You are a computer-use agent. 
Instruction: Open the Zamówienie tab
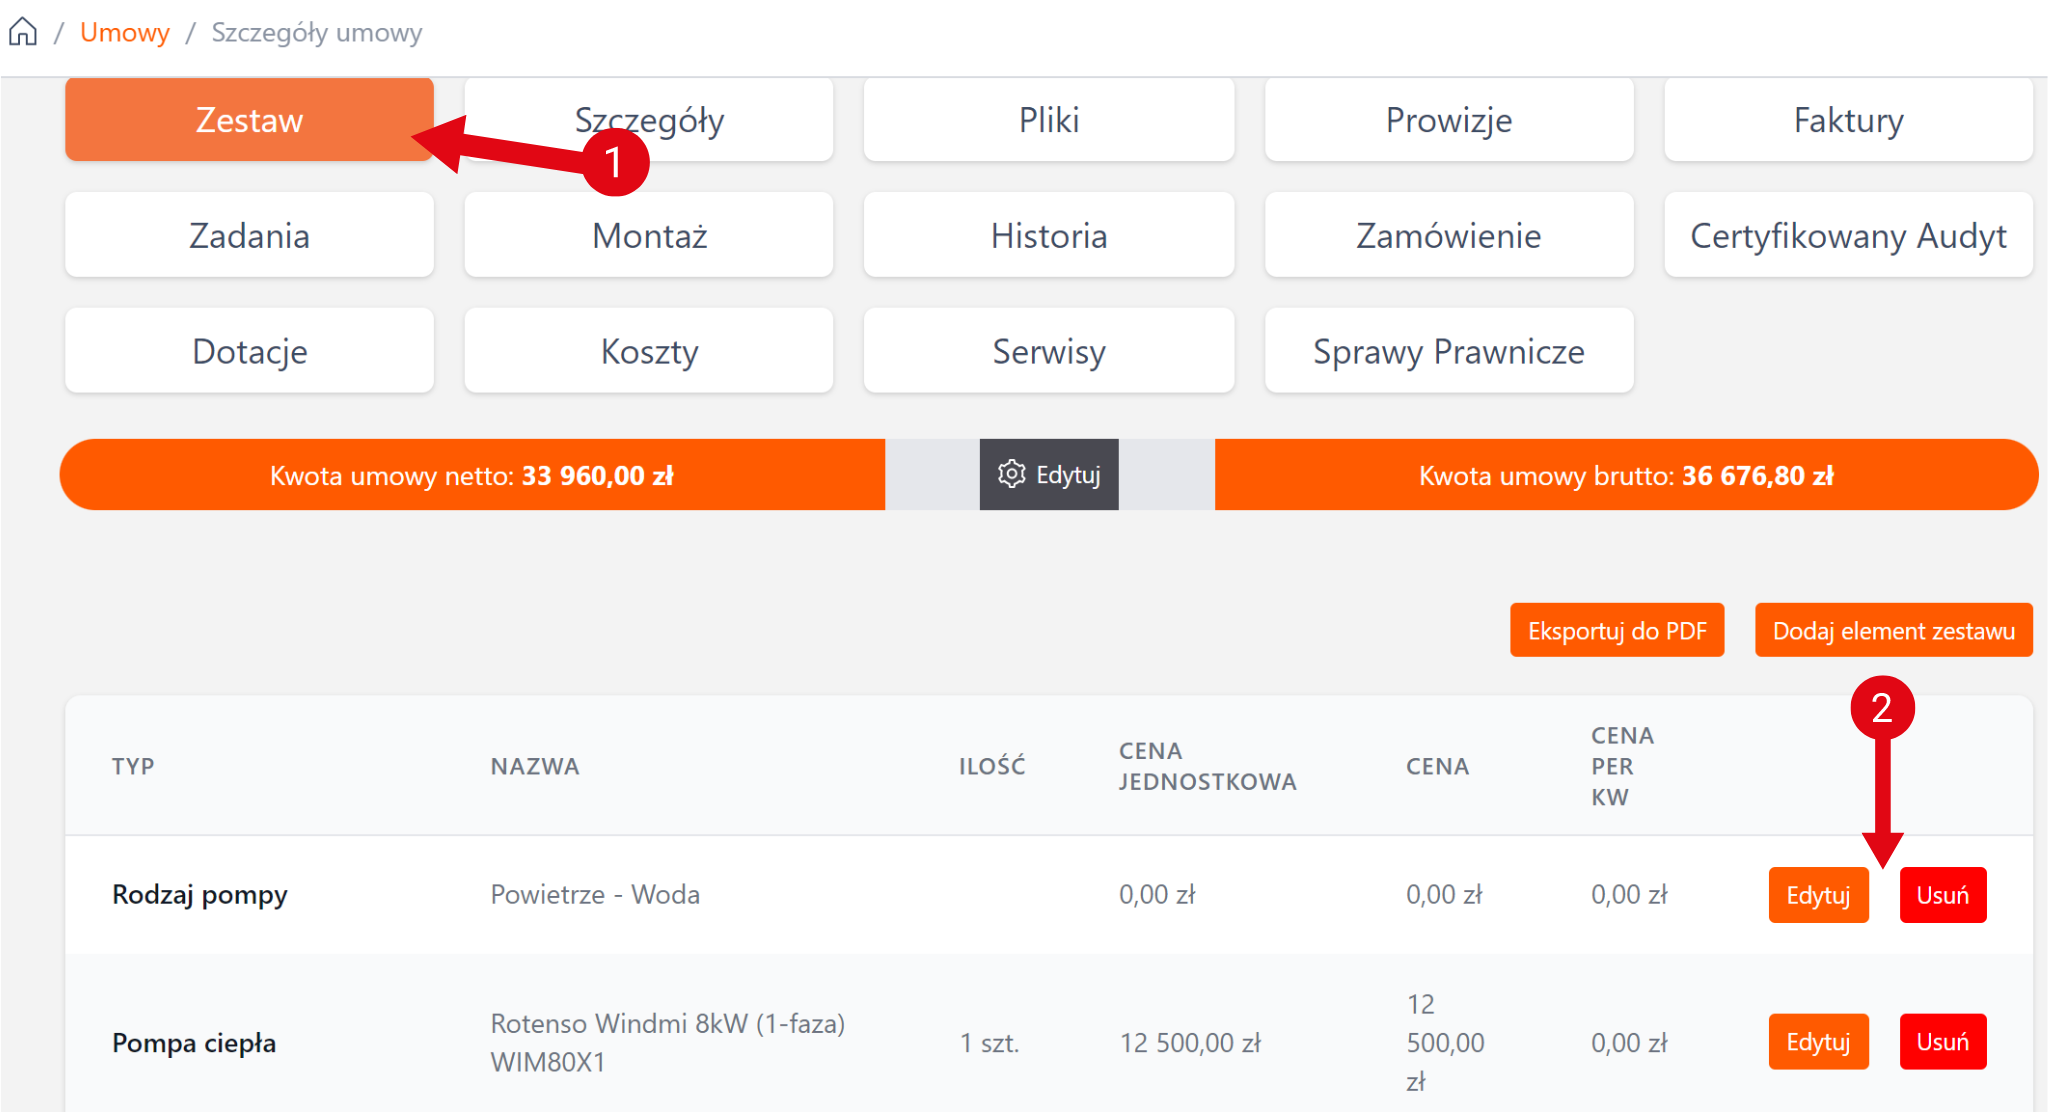1448,236
